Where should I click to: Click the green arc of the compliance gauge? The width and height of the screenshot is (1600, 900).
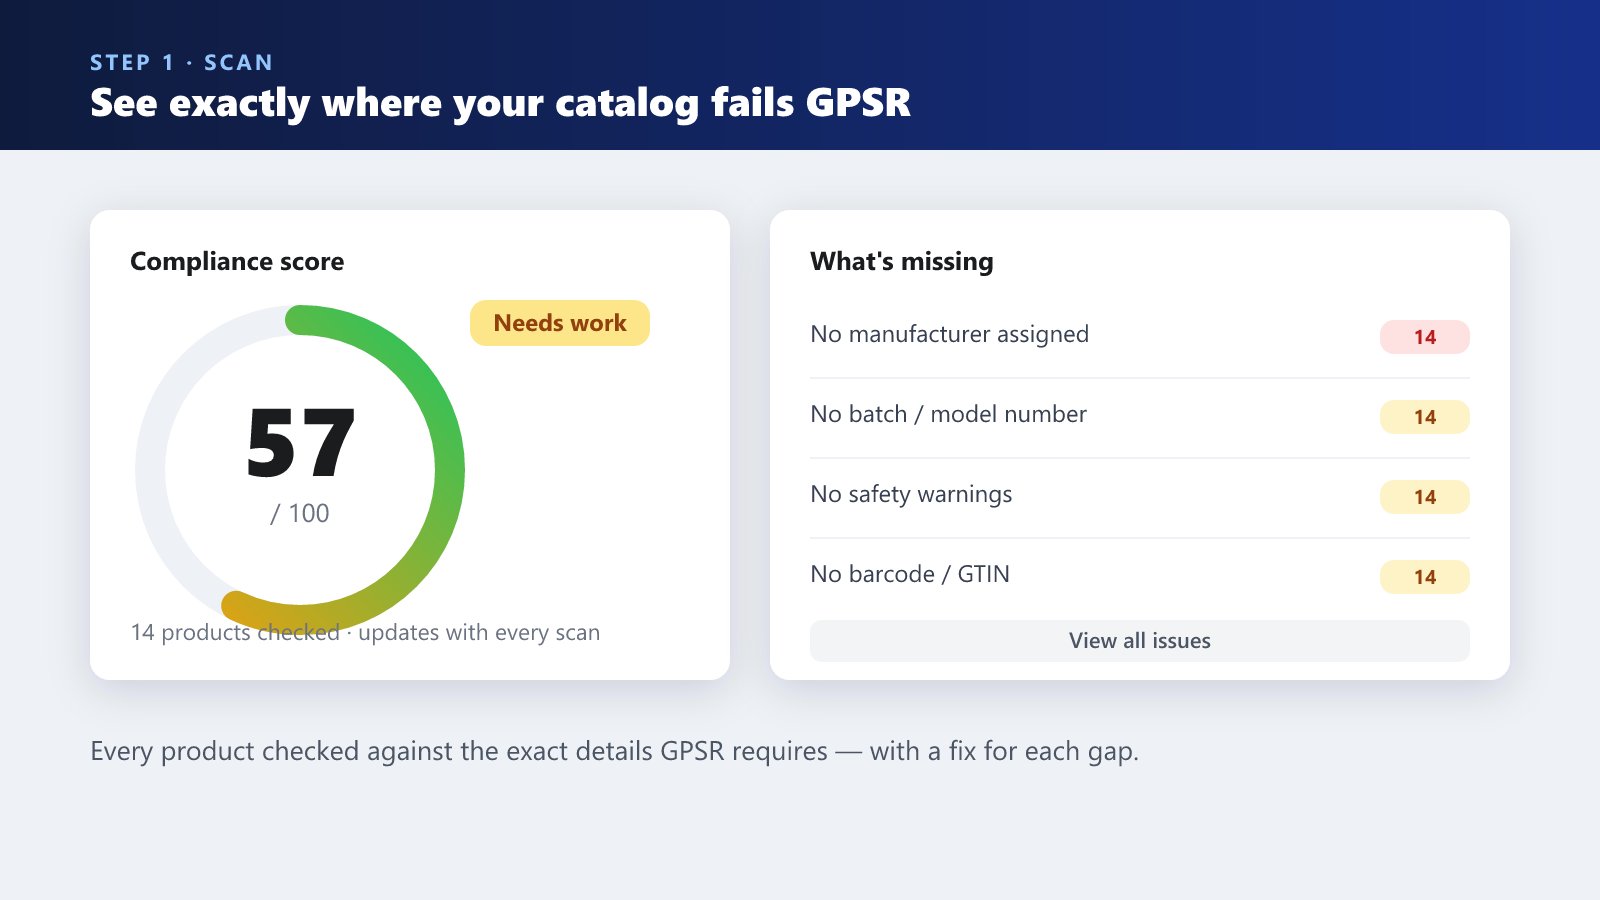pos(440,420)
